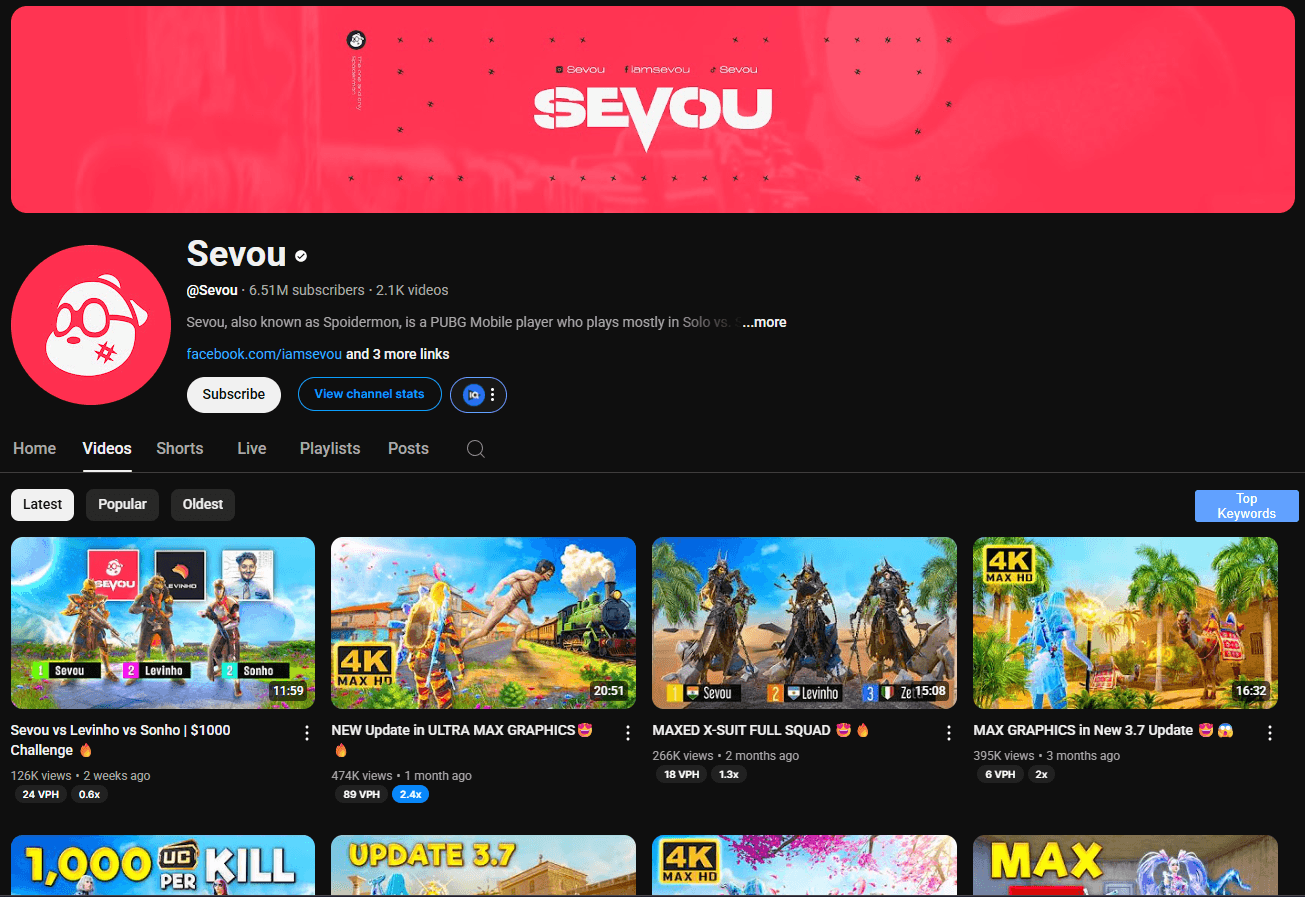
Task: Open MAXED X-SUIT FULL SQUAD thumbnail
Action: (x=804, y=623)
